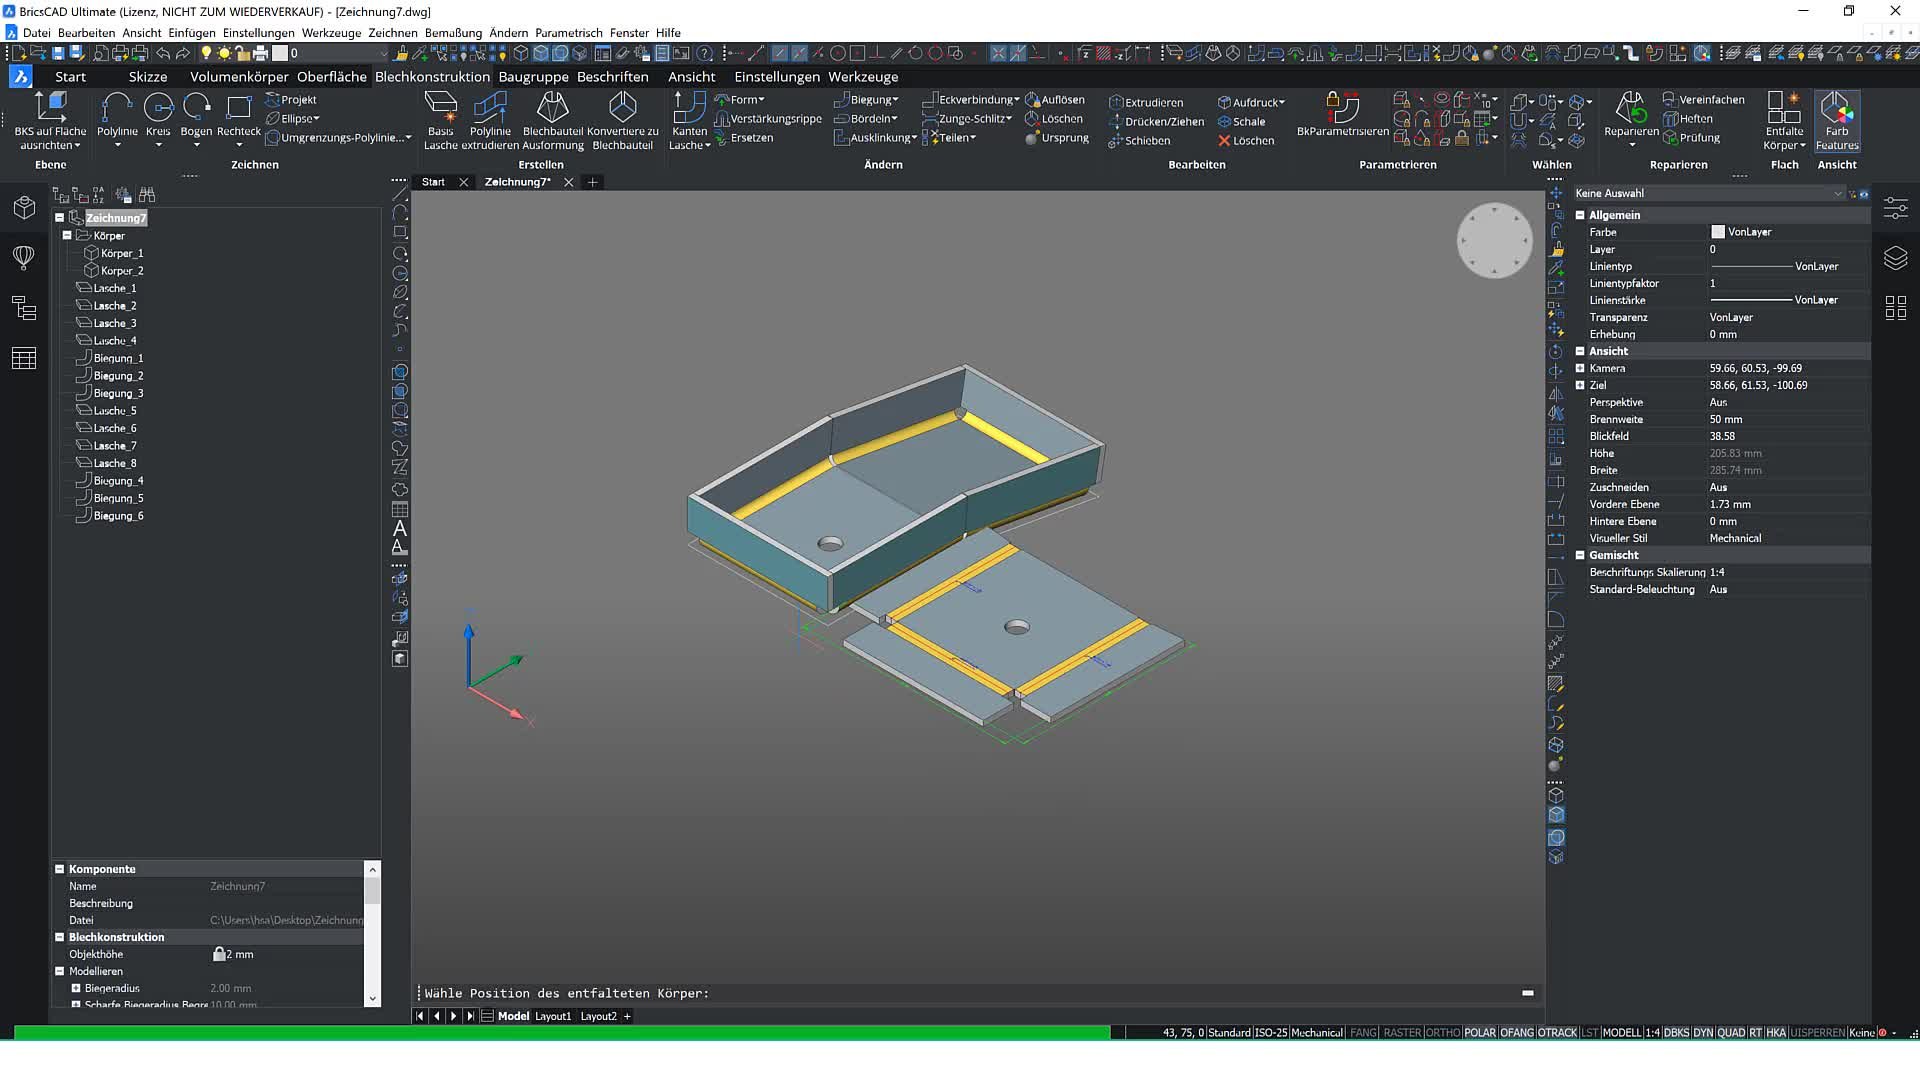Collapse the Körper tree node

(67, 236)
